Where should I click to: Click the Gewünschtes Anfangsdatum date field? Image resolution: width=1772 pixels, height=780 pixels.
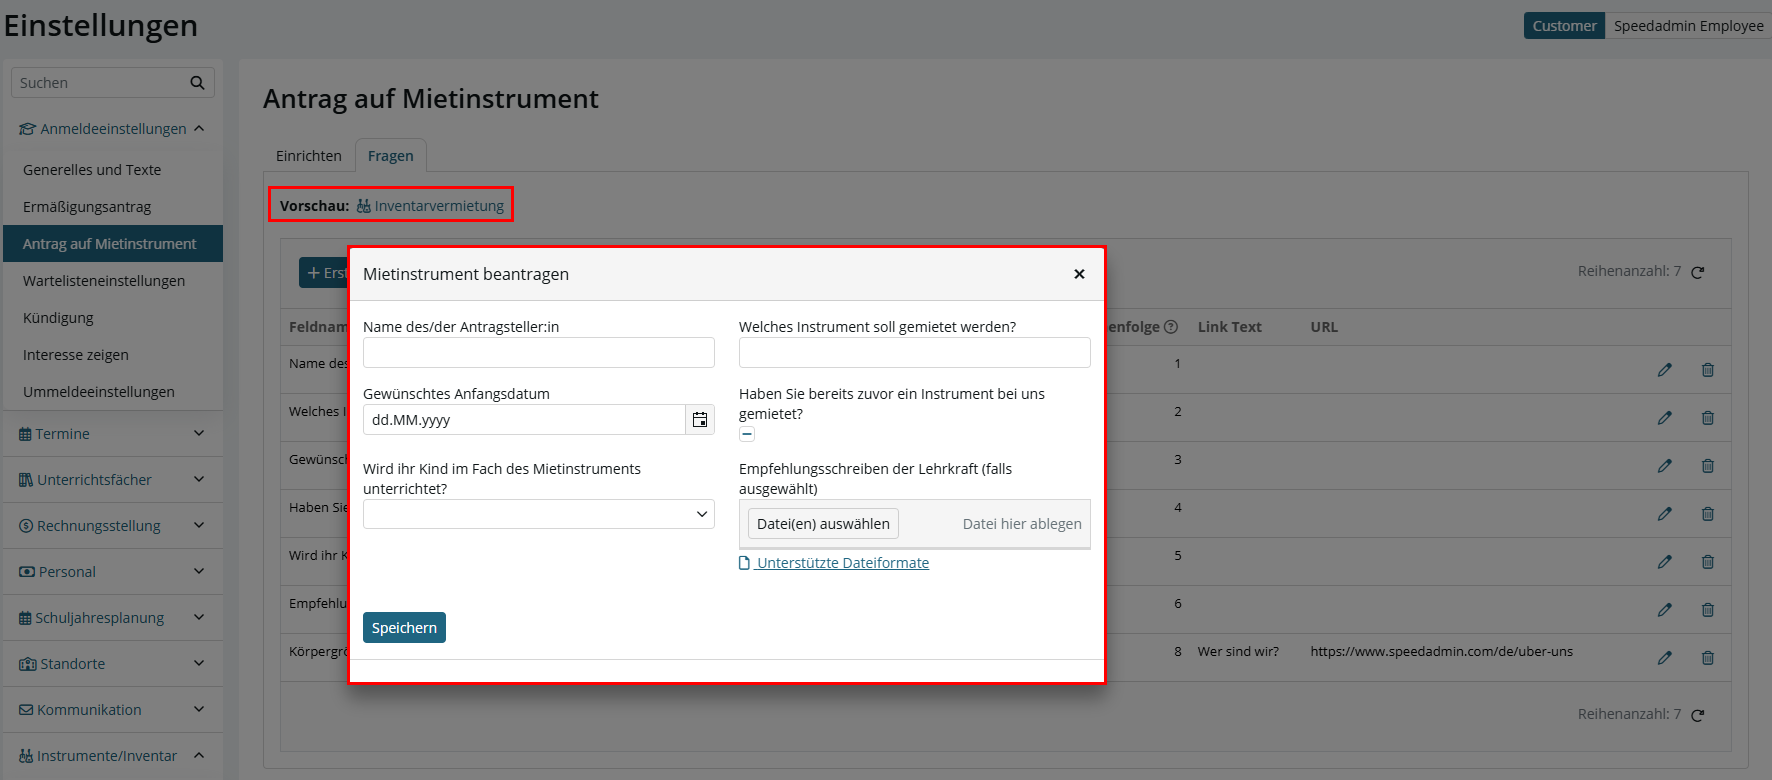[x=524, y=420]
